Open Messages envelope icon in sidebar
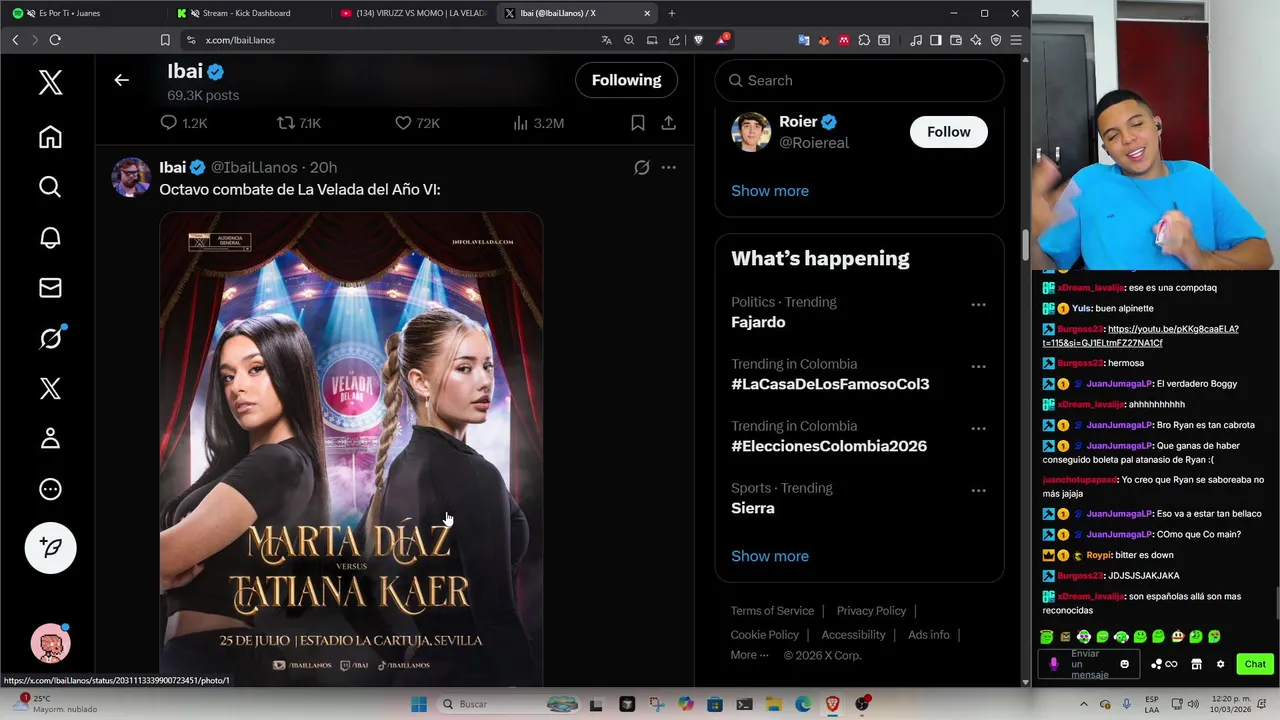The width and height of the screenshot is (1280, 720). point(50,288)
